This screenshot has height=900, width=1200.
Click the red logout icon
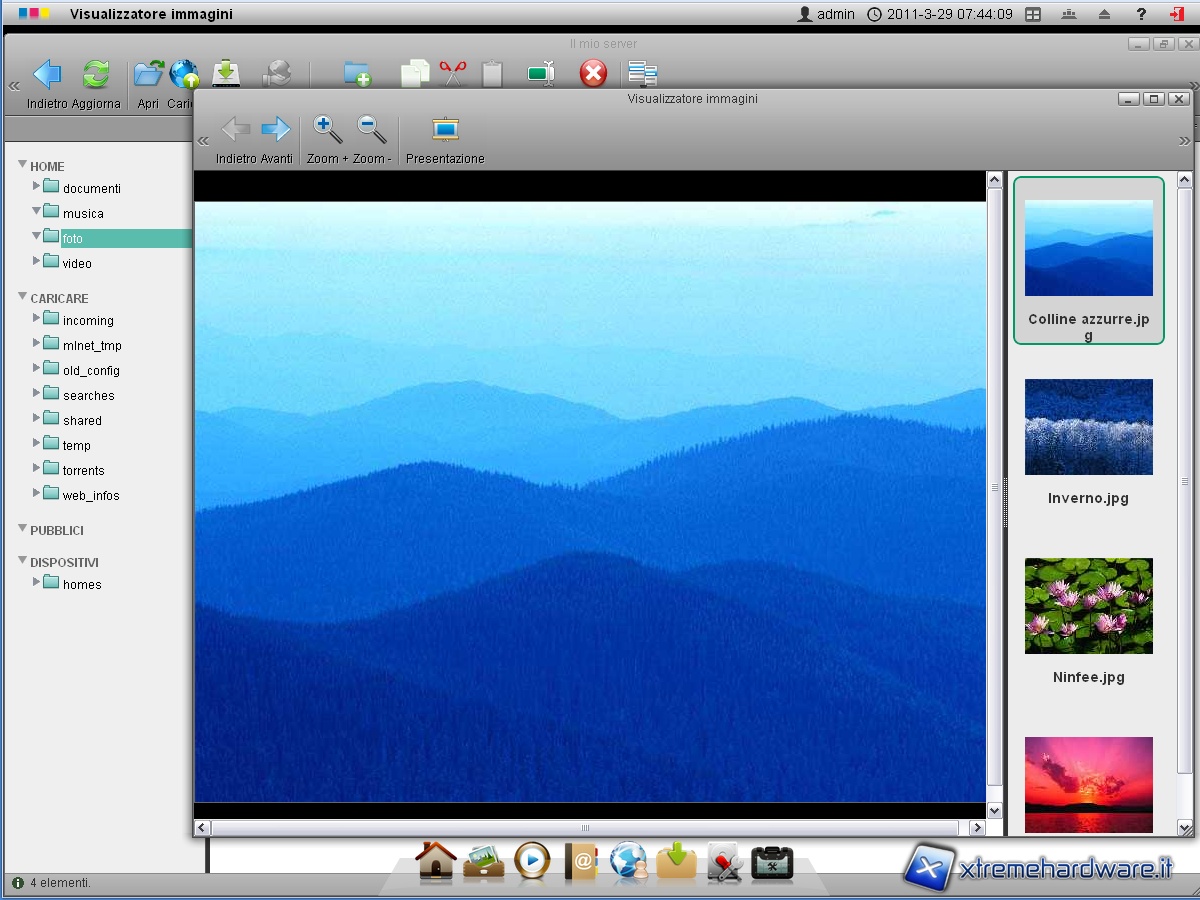pyautogui.click(x=1176, y=14)
